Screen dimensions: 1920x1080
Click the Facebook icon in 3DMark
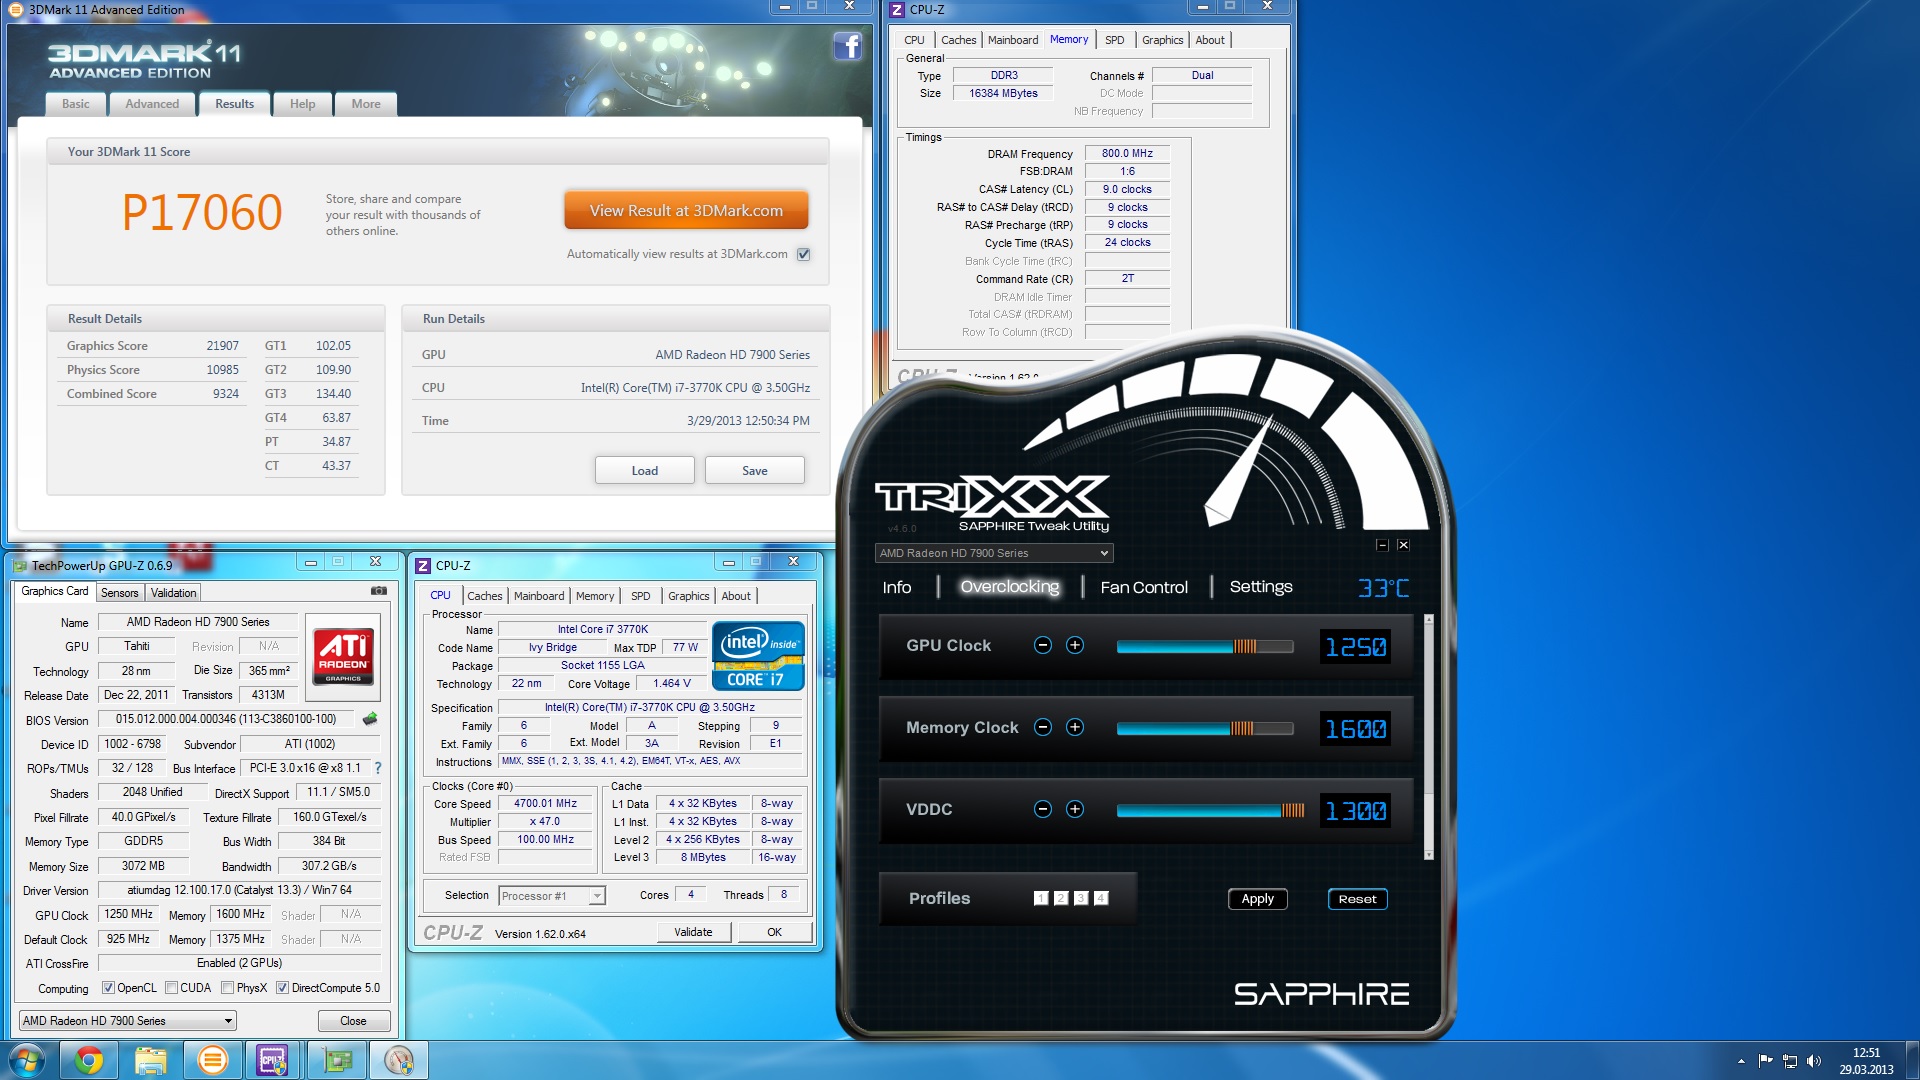[x=847, y=46]
